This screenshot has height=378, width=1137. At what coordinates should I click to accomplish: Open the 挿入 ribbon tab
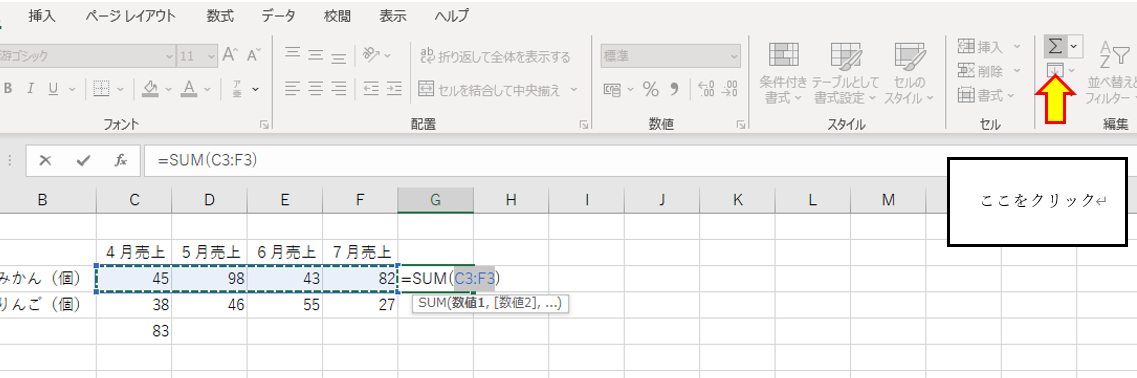(42, 15)
